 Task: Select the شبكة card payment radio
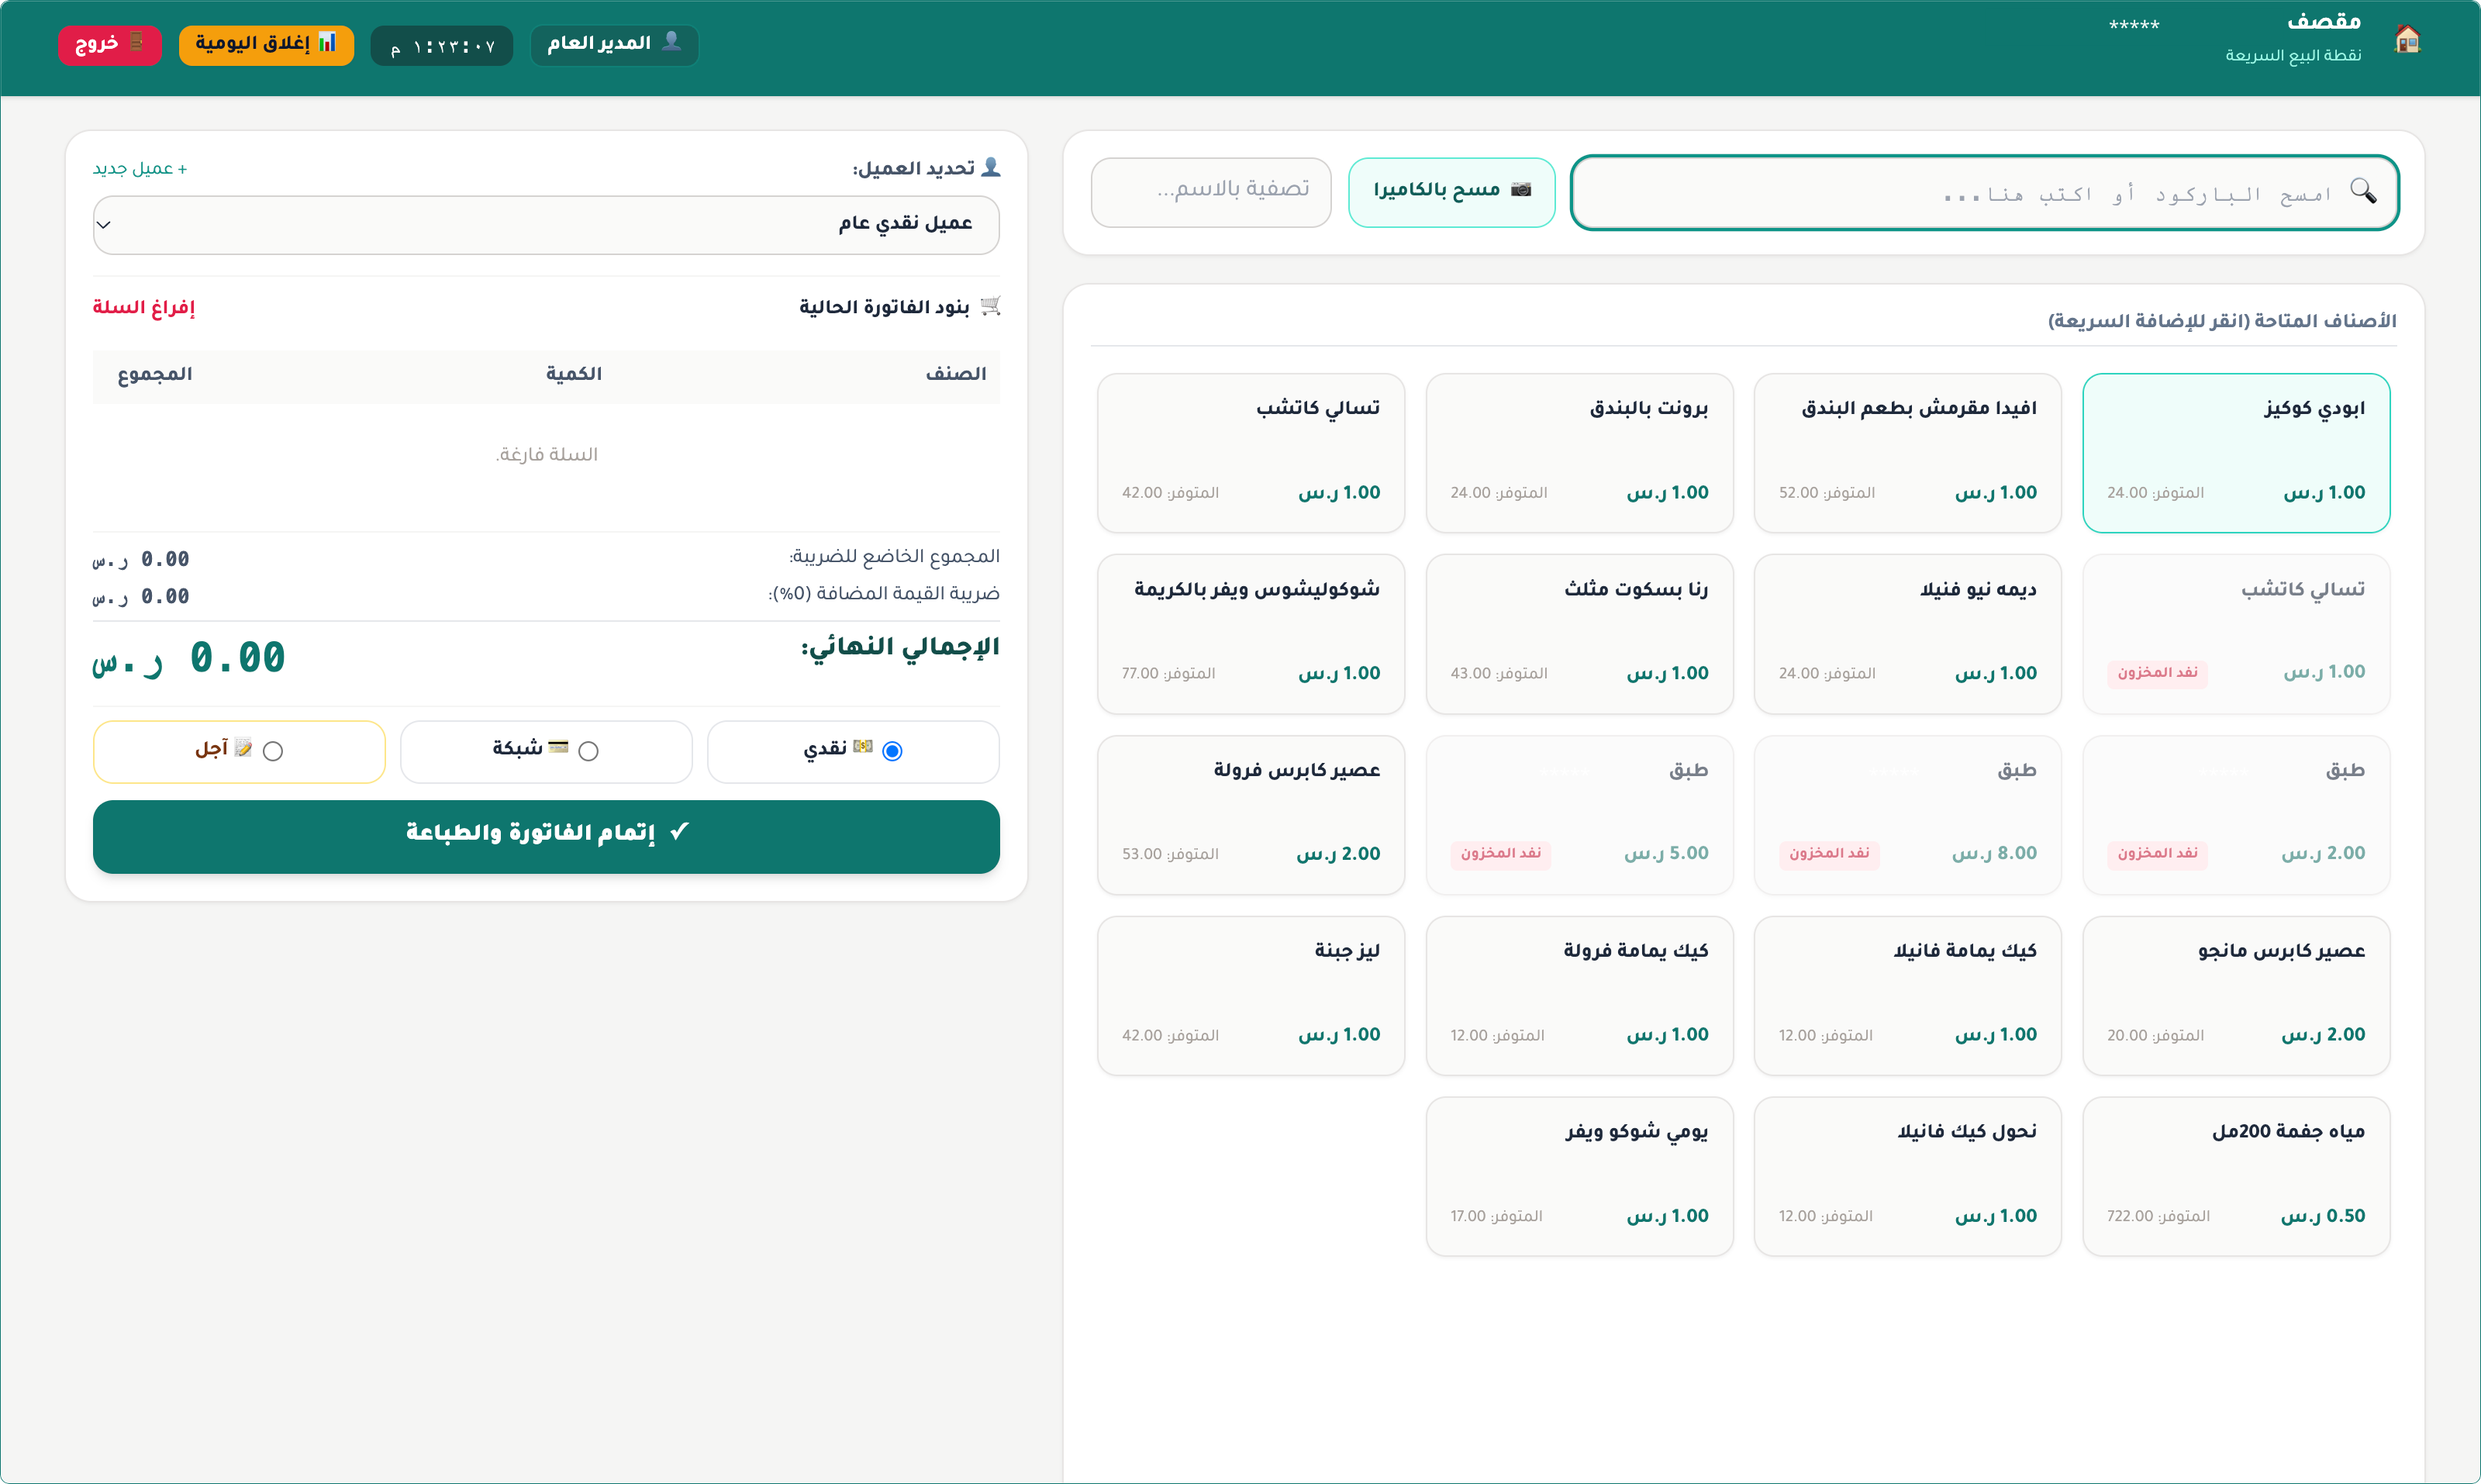tap(588, 751)
